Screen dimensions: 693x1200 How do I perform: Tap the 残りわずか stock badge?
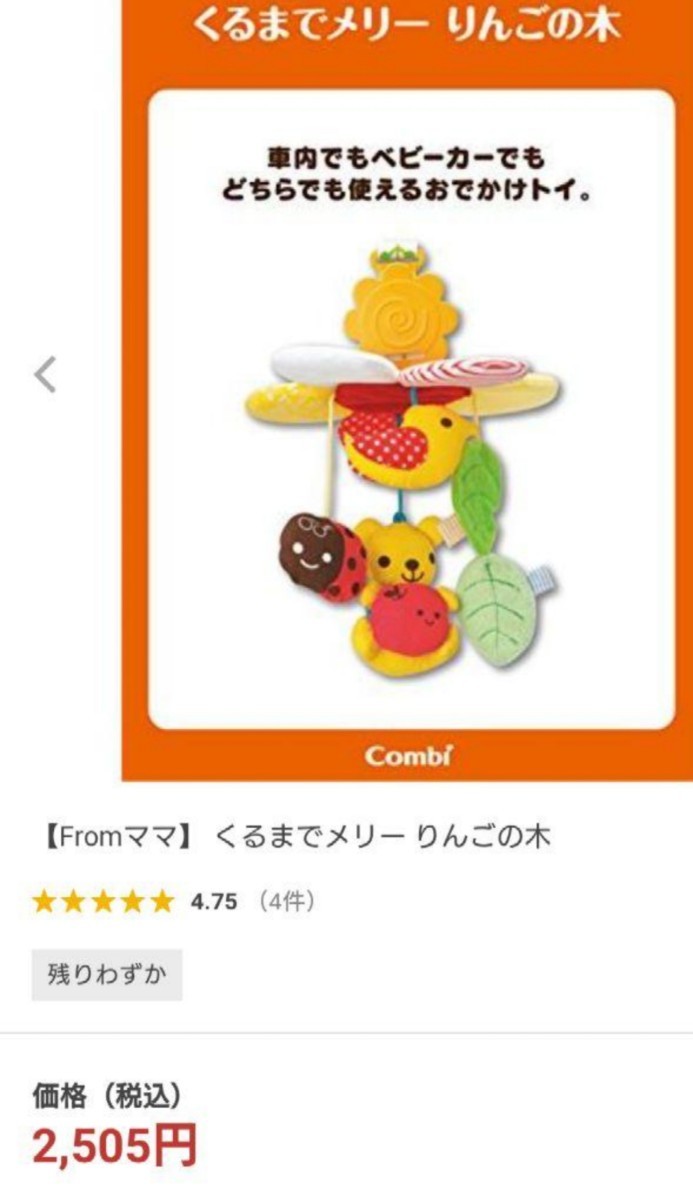[x=107, y=974]
